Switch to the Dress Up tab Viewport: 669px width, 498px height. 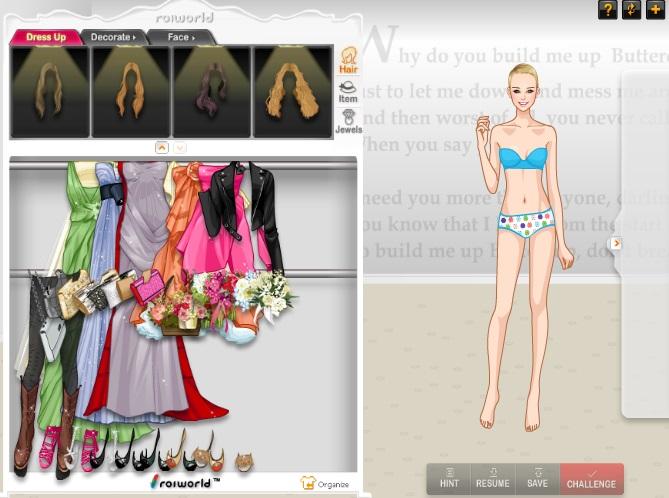click(46, 37)
